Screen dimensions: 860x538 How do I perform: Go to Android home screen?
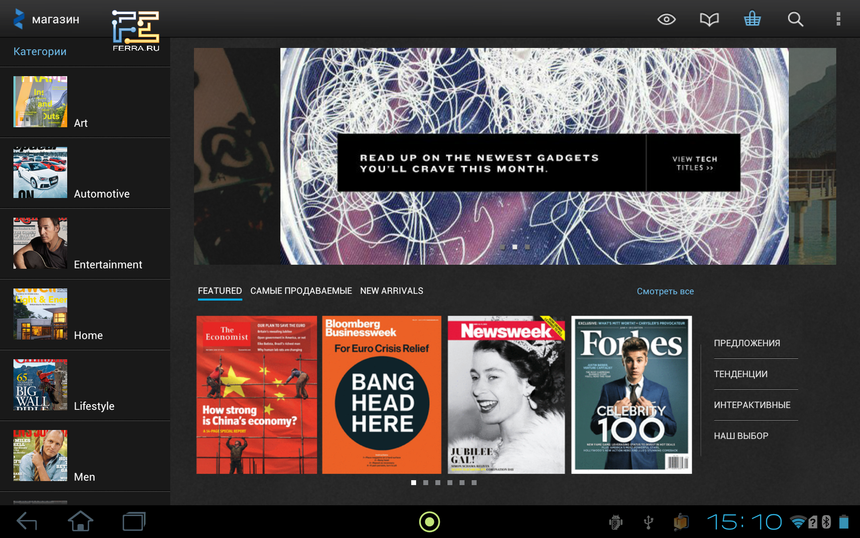tap(80, 521)
